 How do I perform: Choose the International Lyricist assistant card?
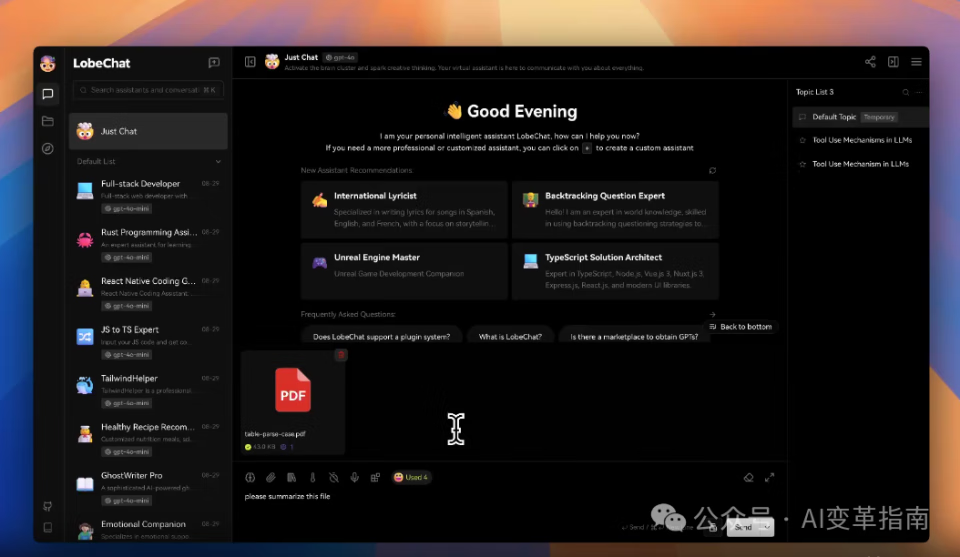404,209
